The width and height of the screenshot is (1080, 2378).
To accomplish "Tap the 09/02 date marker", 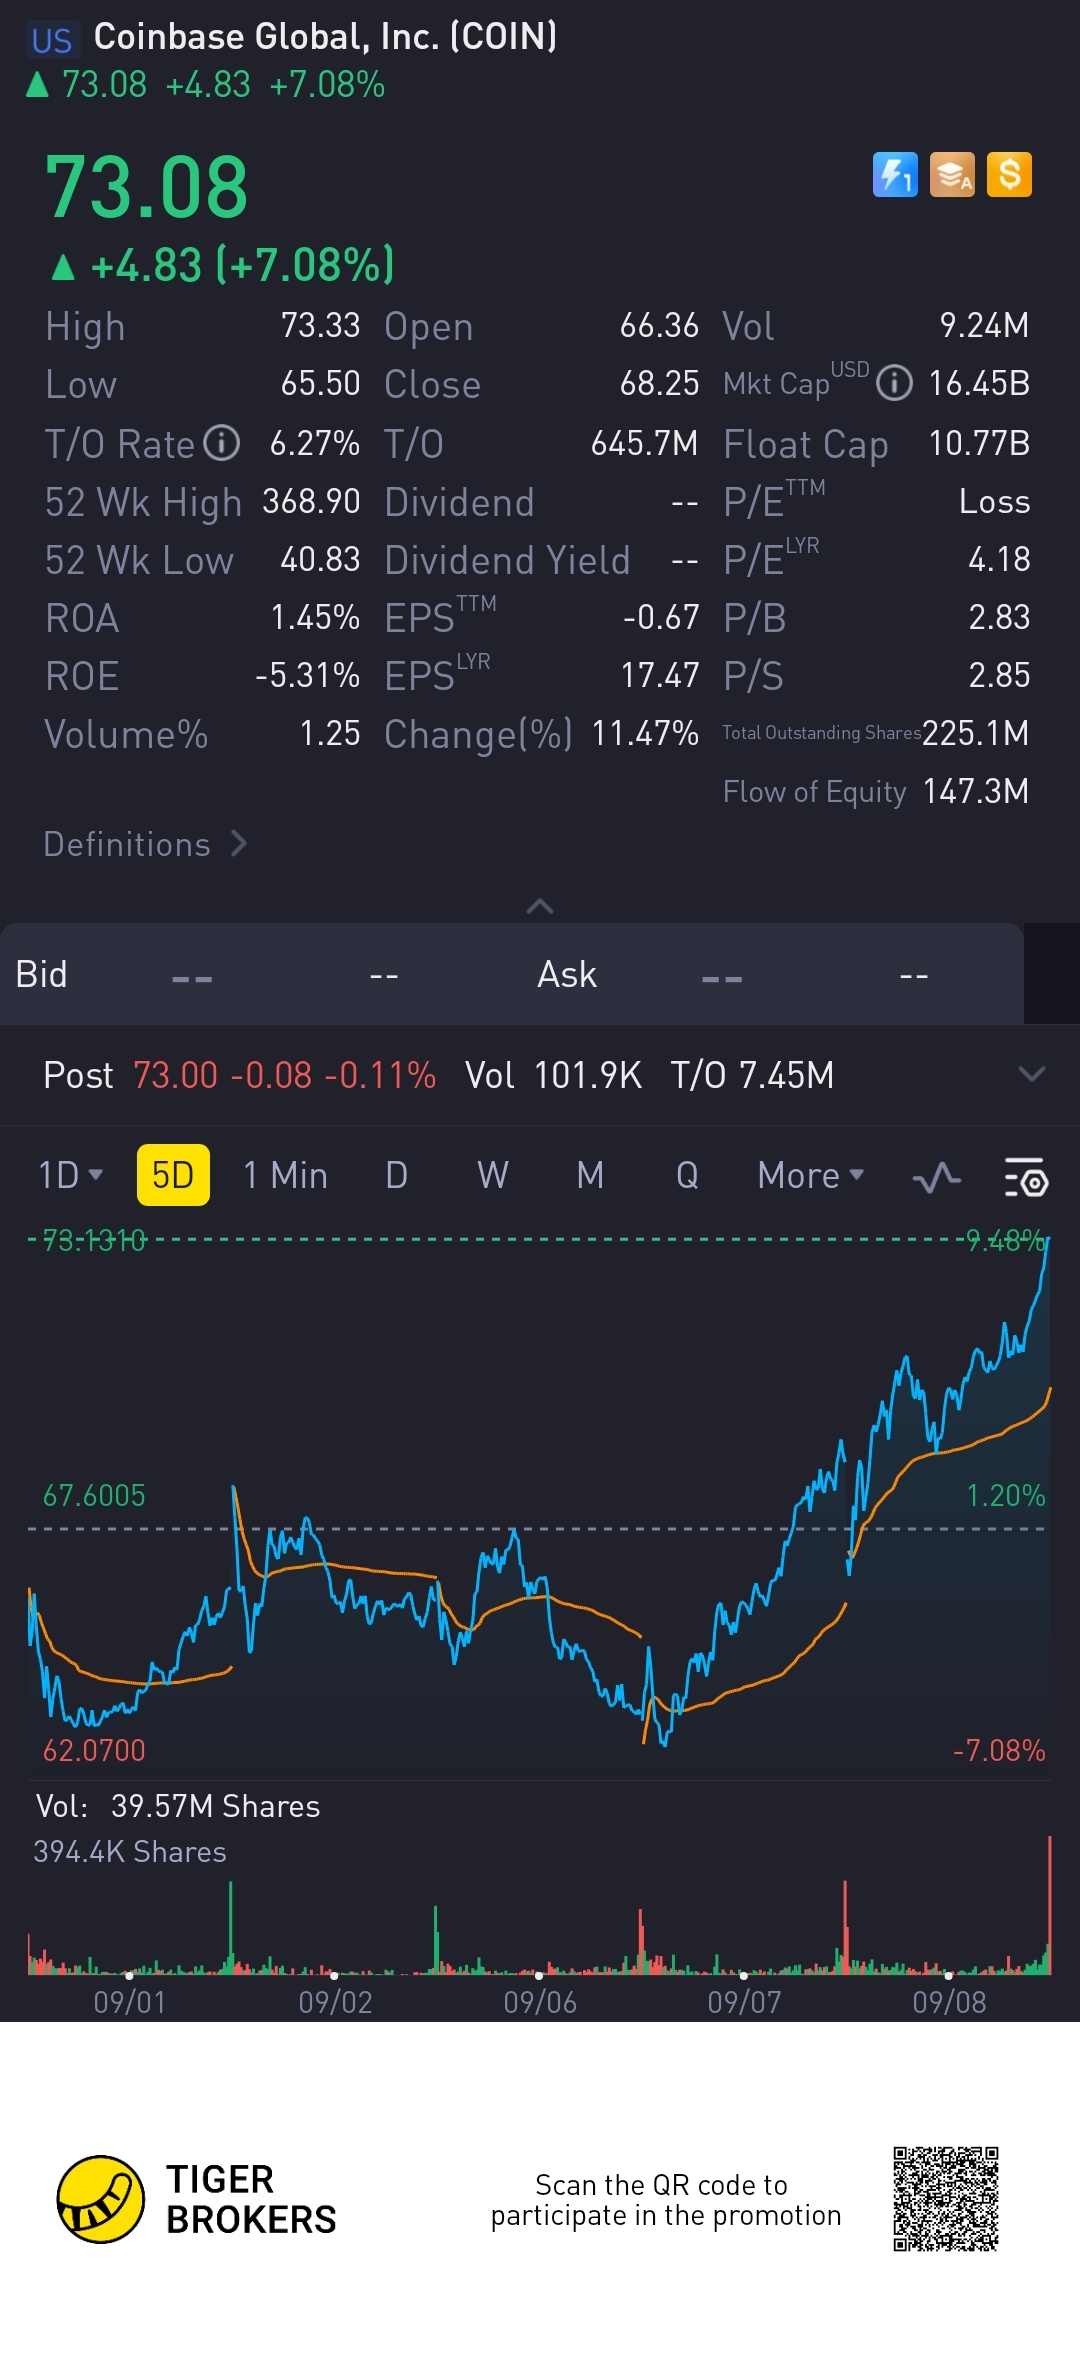I will [x=335, y=2002].
